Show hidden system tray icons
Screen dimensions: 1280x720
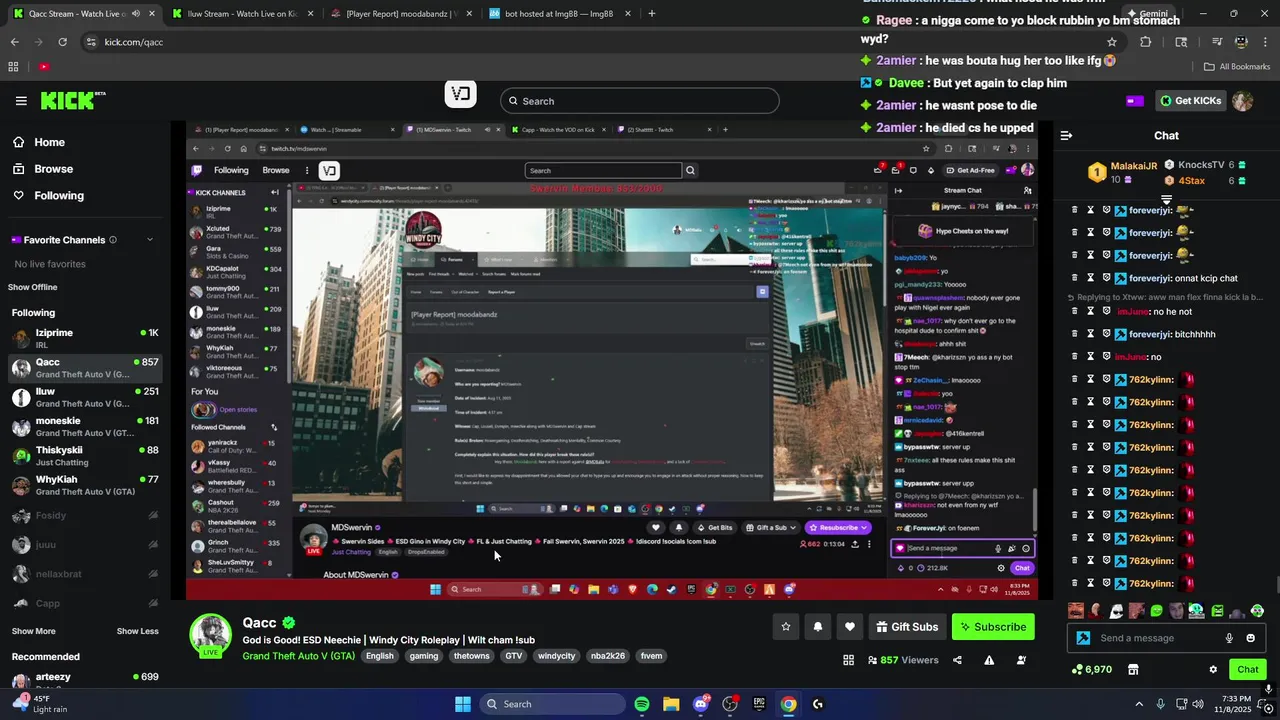[1138, 704]
